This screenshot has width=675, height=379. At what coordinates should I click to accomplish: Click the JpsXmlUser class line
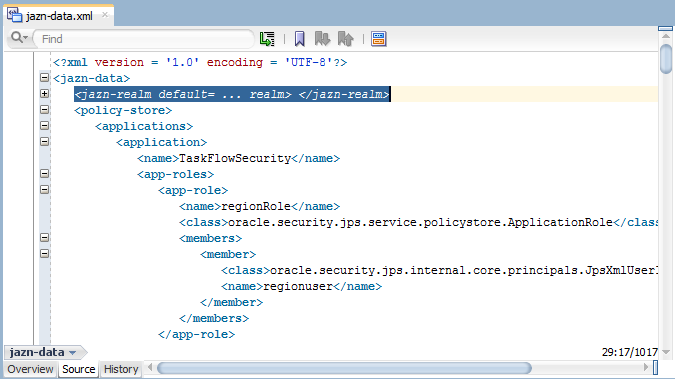[440, 270]
